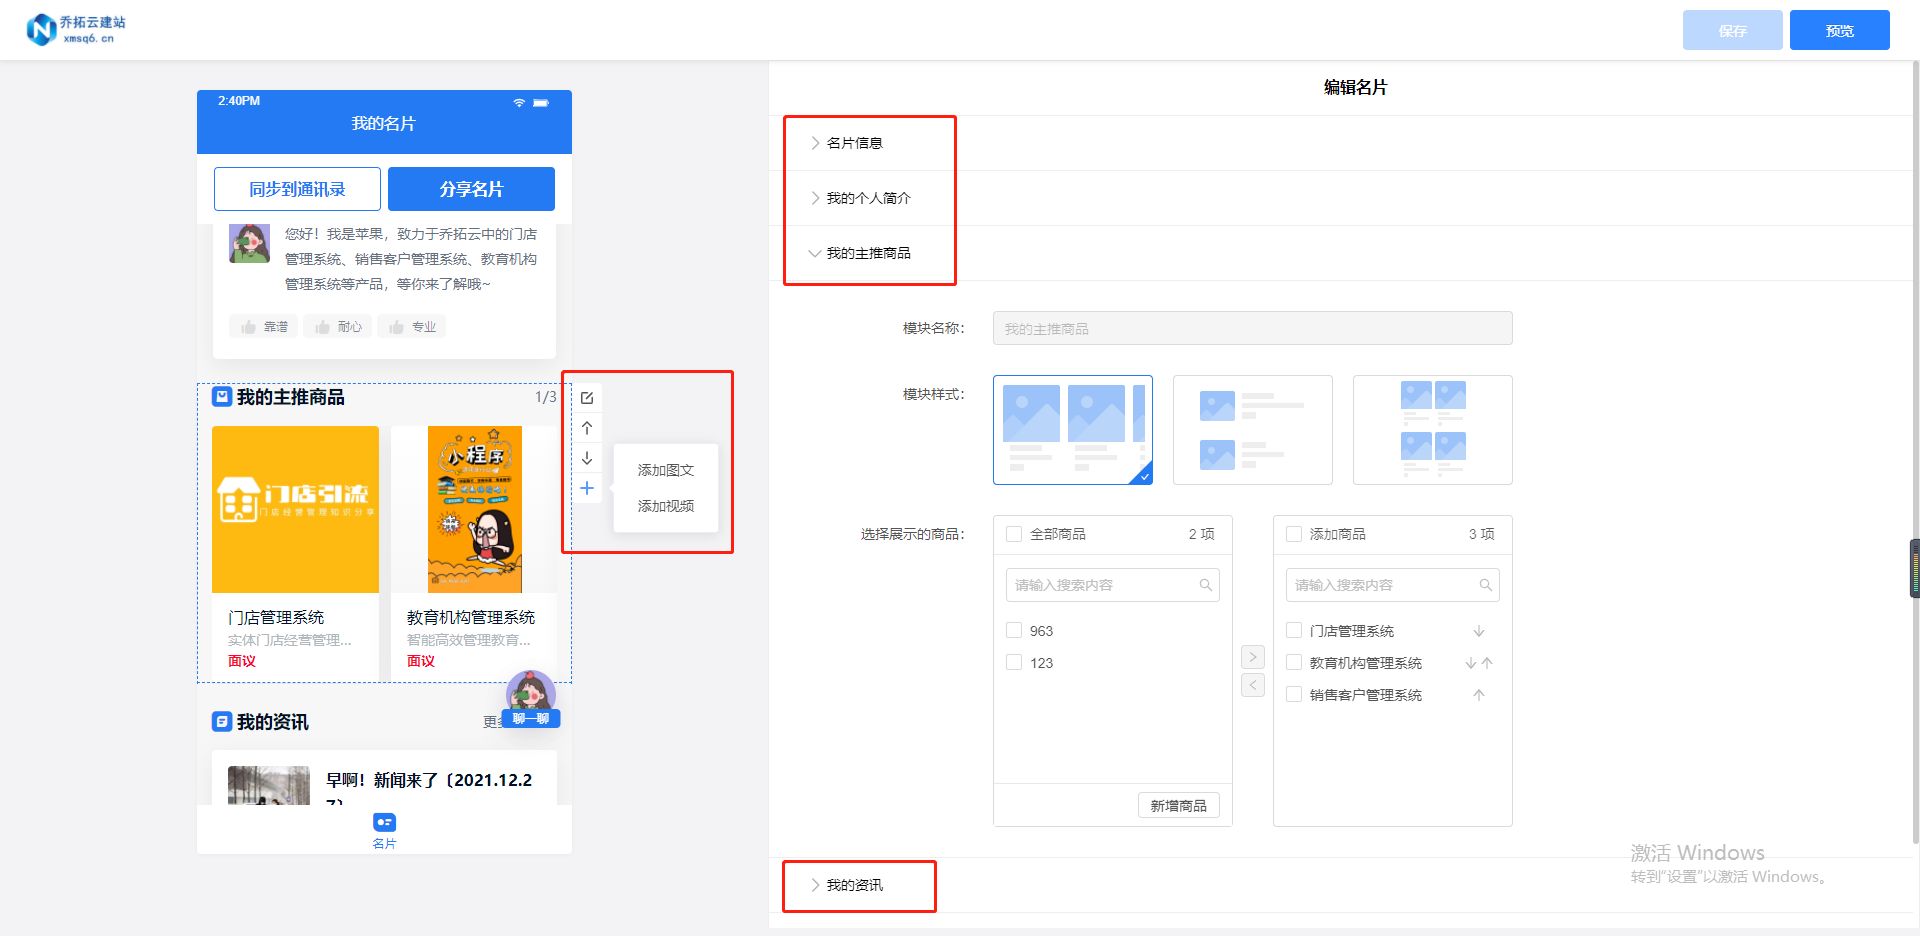Transfer selected products right with the > button

[1253, 657]
